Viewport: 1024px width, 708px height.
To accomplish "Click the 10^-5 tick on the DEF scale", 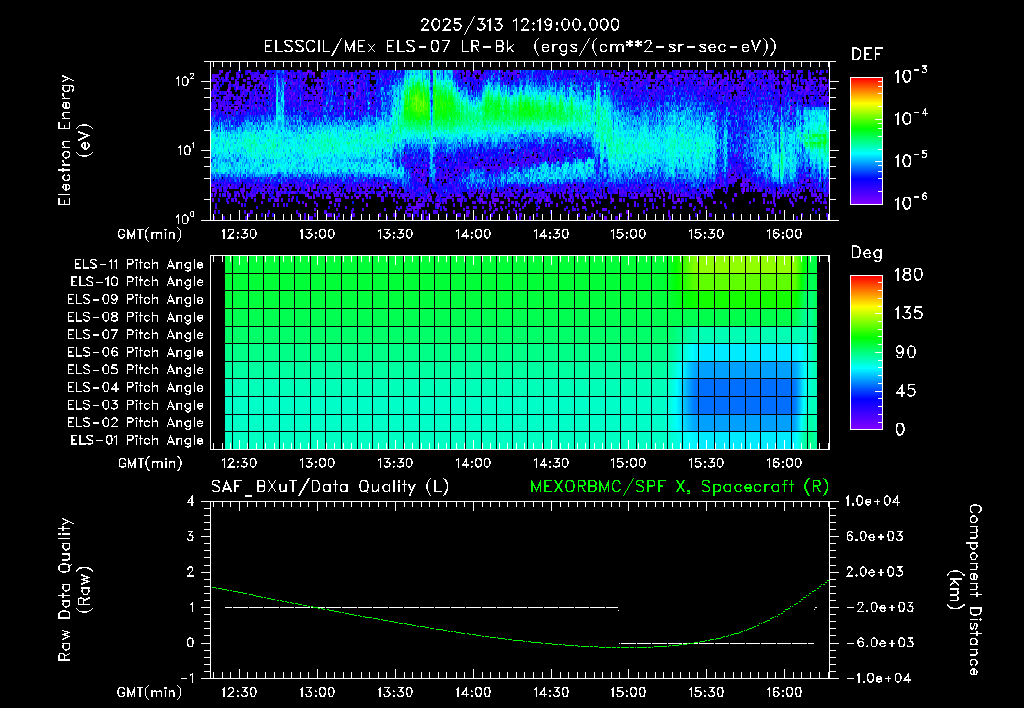I will click(911, 160).
